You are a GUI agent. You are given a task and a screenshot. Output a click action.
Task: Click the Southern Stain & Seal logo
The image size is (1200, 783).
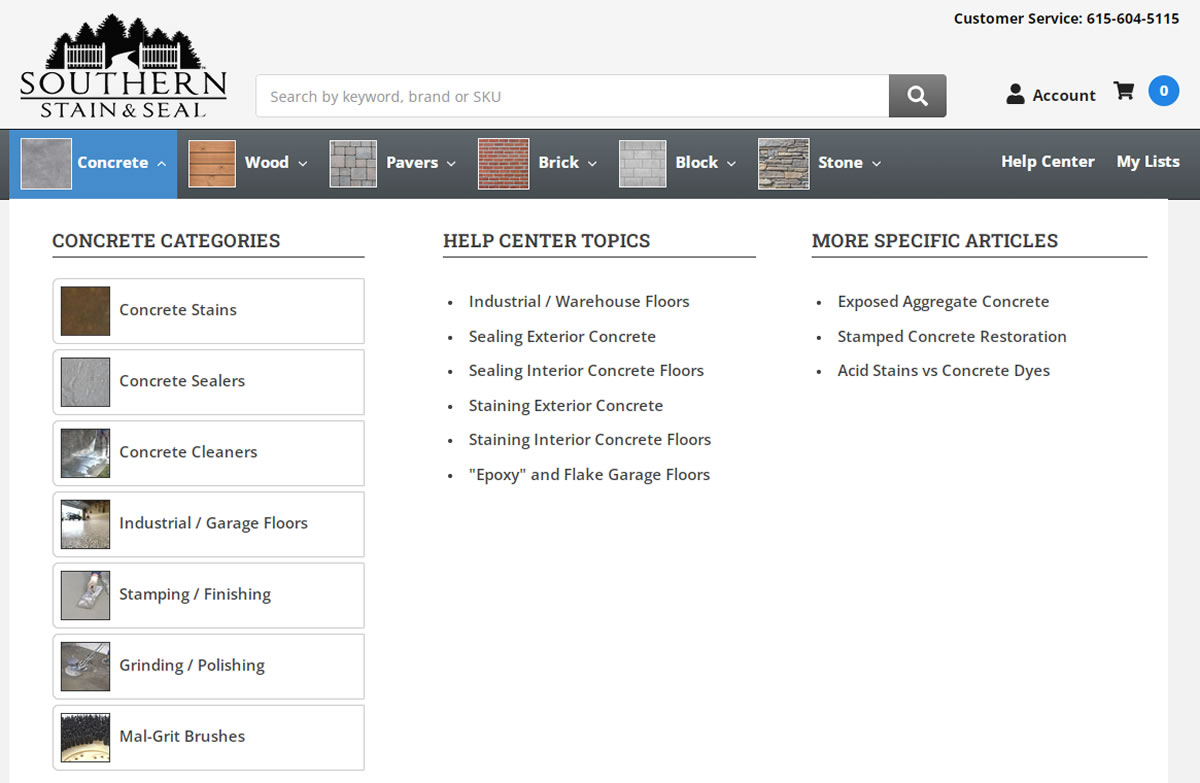pos(123,67)
